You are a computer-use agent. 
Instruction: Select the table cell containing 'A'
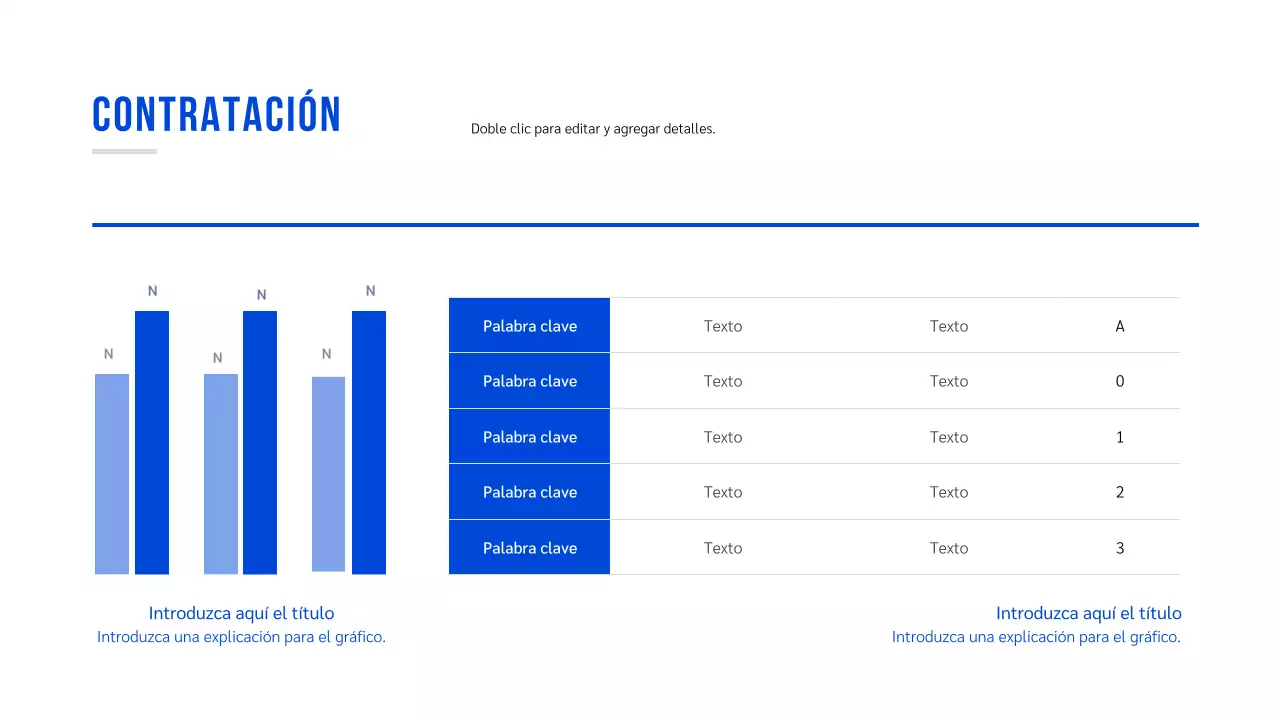click(1120, 326)
